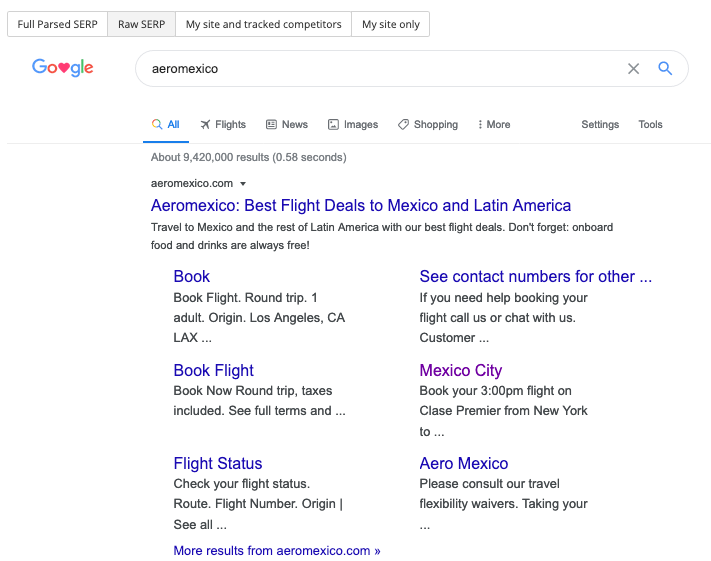The width and height of the screenshot is (711, 561).
Task: Switch to News results tab
Action: coord(286,125)
